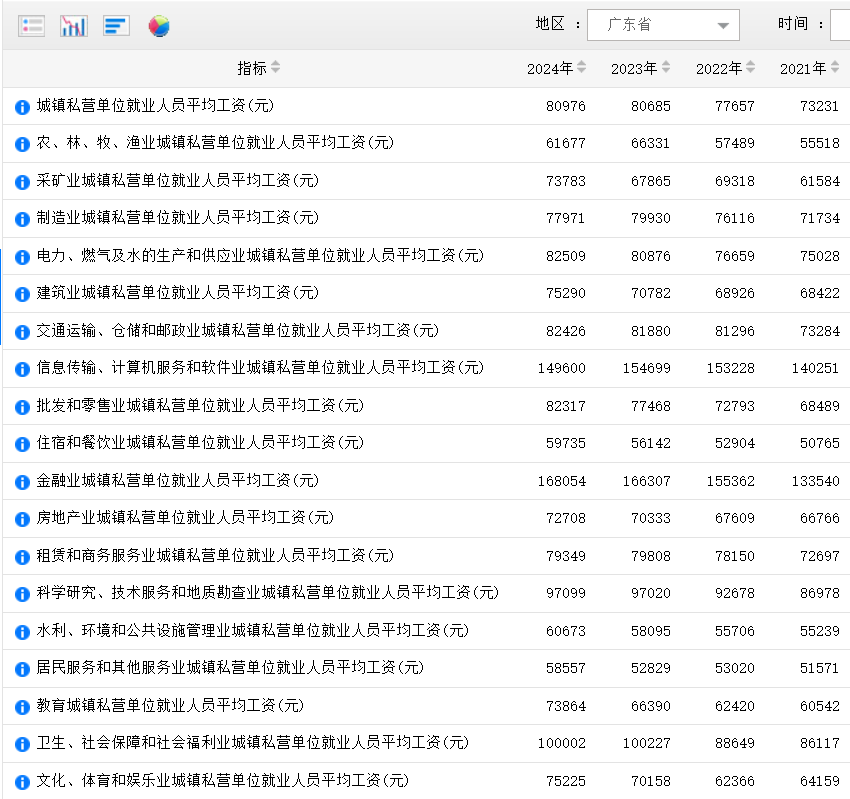
Task: Open info for 租赁和商务服务业 row
Action: 22,557
